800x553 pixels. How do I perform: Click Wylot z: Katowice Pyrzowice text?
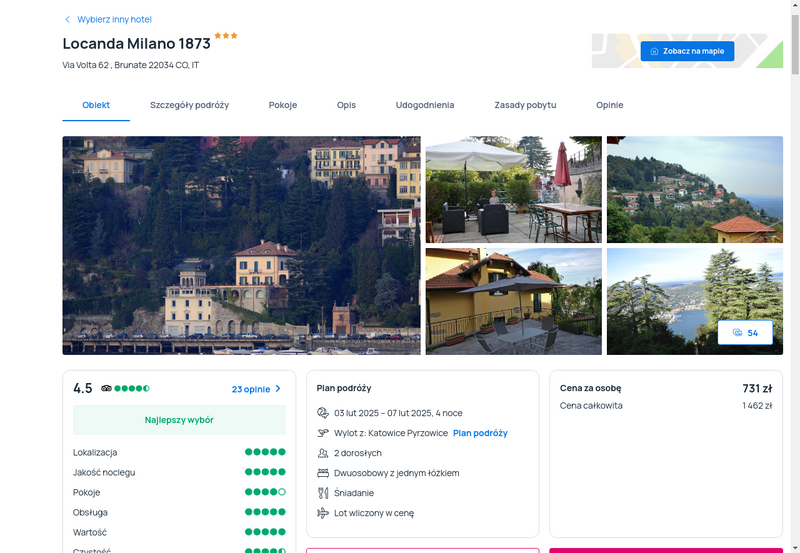pyautogui.click(x=391, y=433)
